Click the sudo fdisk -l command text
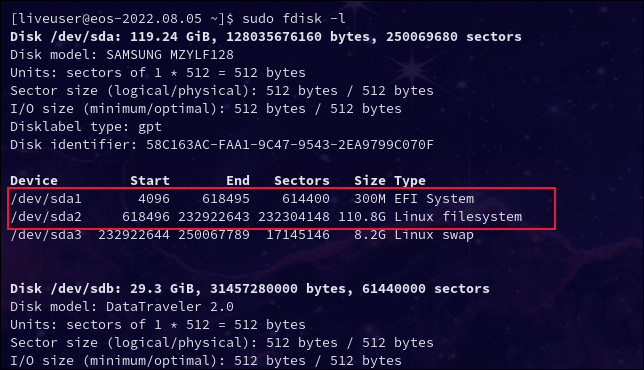This screenshot has width=644, height=370. tap(294, 18)
